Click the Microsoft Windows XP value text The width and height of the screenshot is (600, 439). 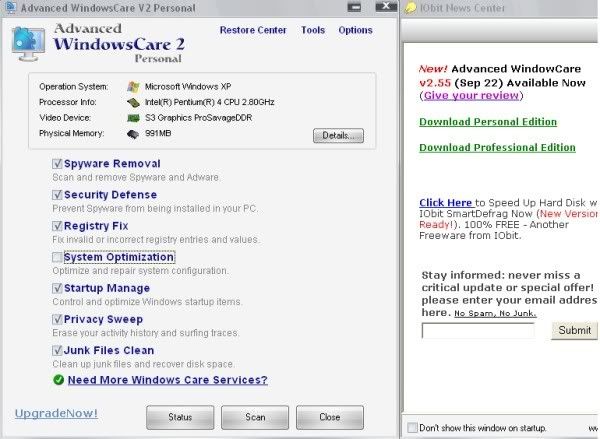[188, 86]
